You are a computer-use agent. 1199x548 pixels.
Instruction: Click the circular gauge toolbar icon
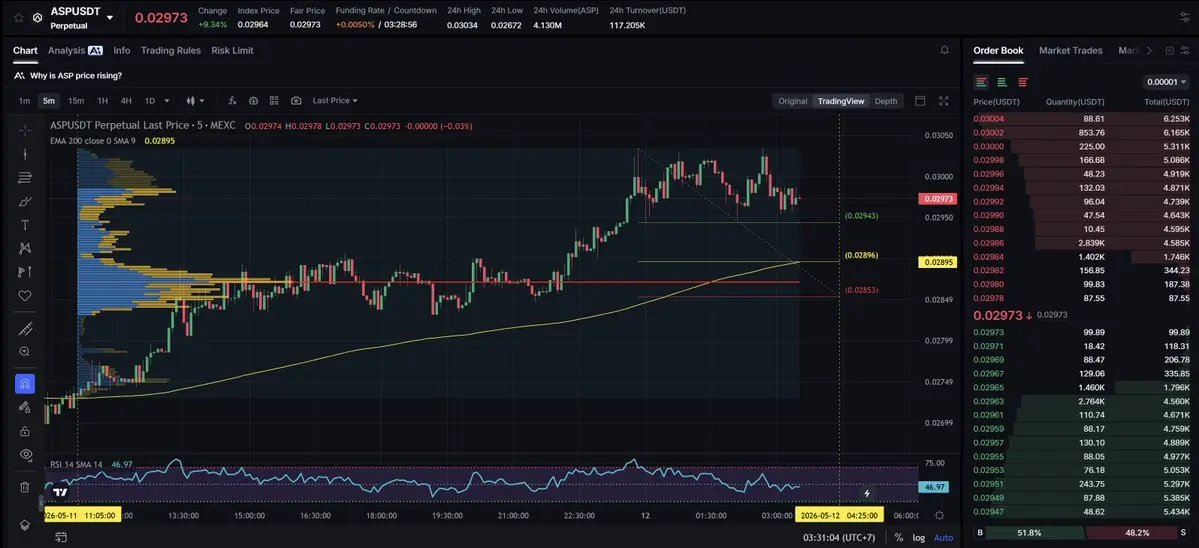click(x=253, y=101)
